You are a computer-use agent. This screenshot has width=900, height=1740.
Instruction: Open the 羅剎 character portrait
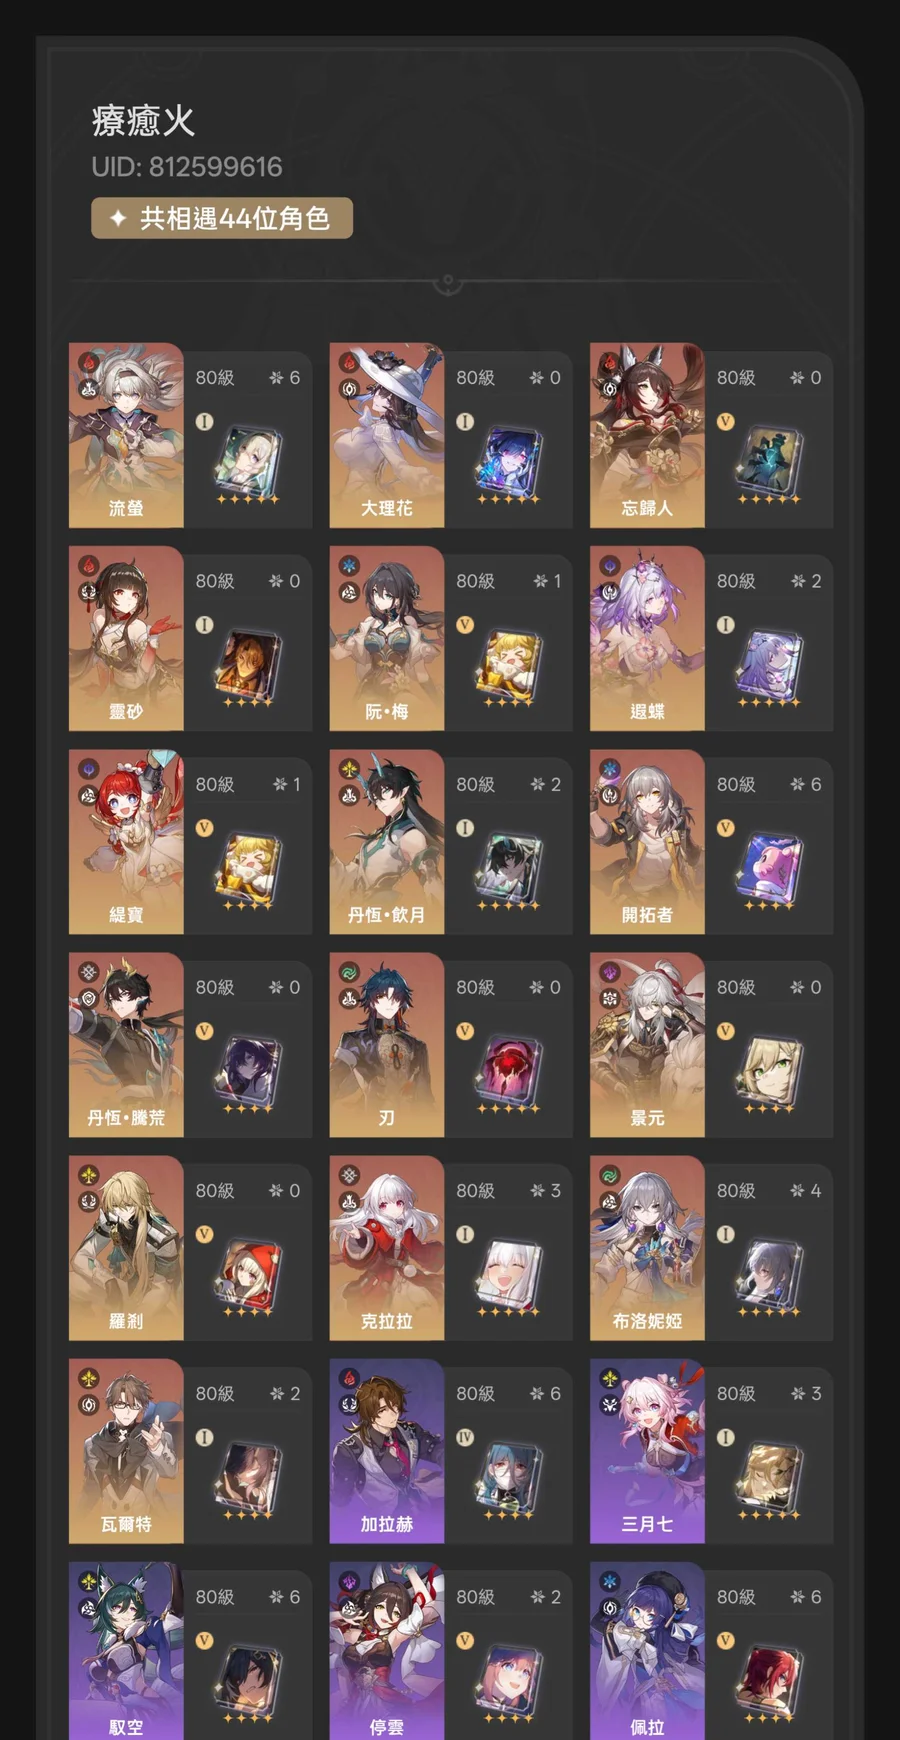point(126,1248)
